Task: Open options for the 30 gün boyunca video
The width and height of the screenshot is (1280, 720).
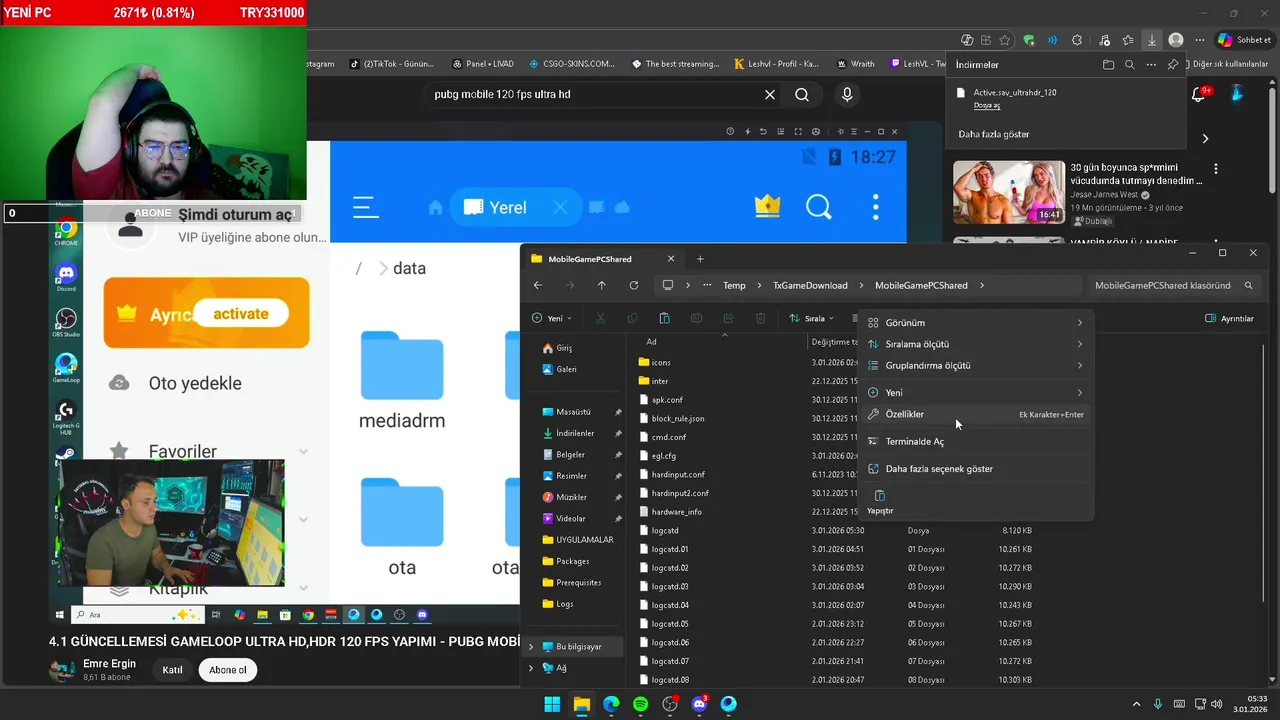Action: pos(1216,169)
